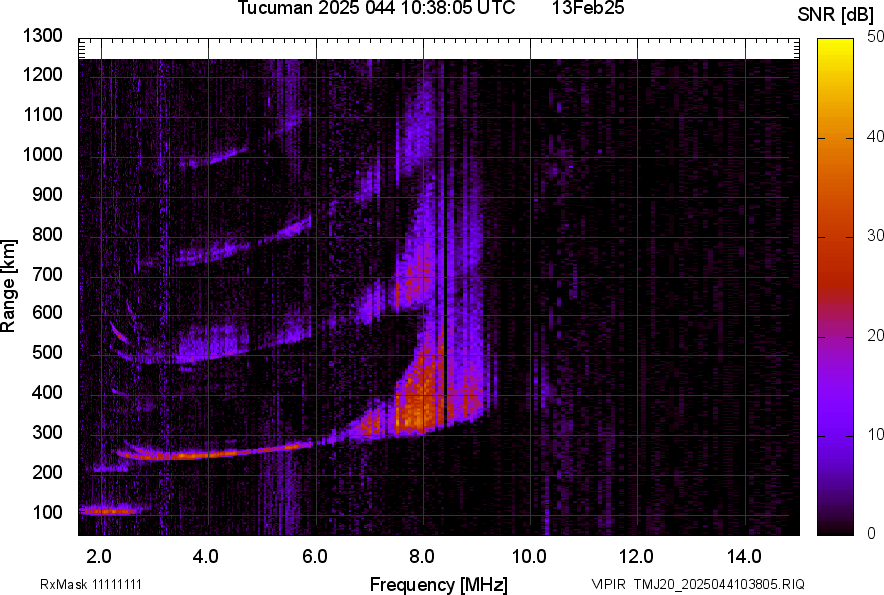
Task: Click the range tick label '900'
Action: point(47,194)
